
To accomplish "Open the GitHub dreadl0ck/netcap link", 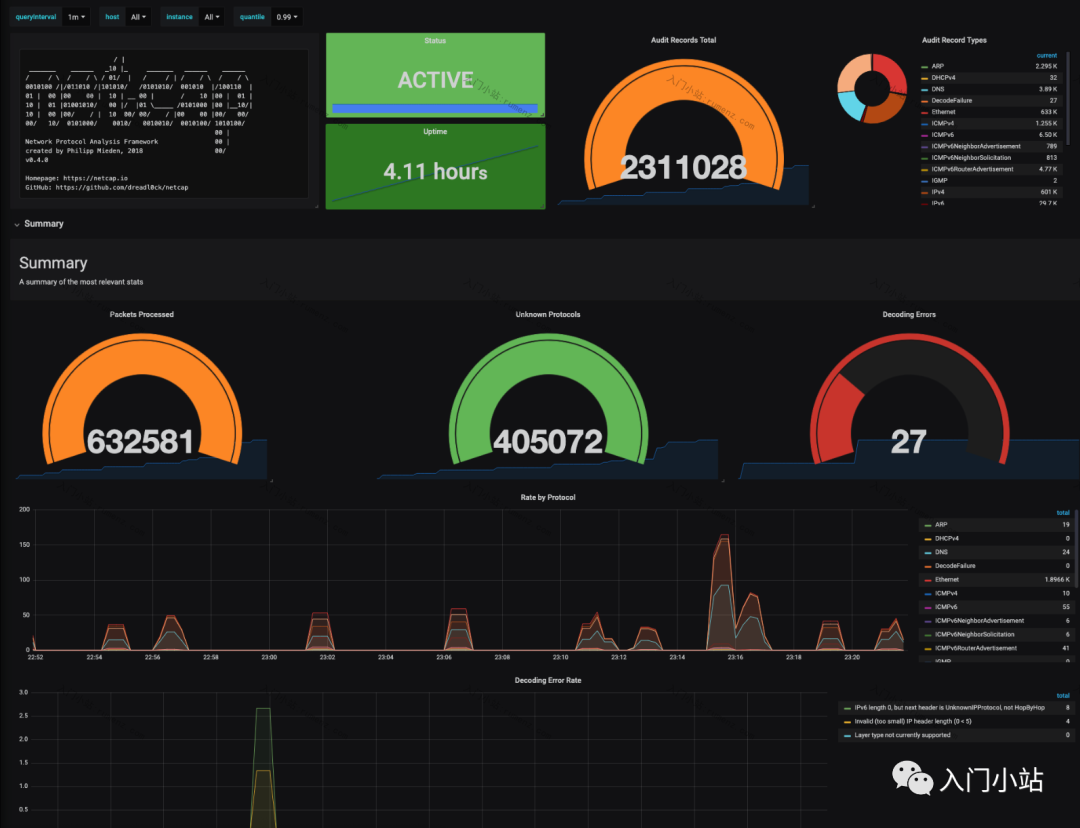I will pos(121,187).
